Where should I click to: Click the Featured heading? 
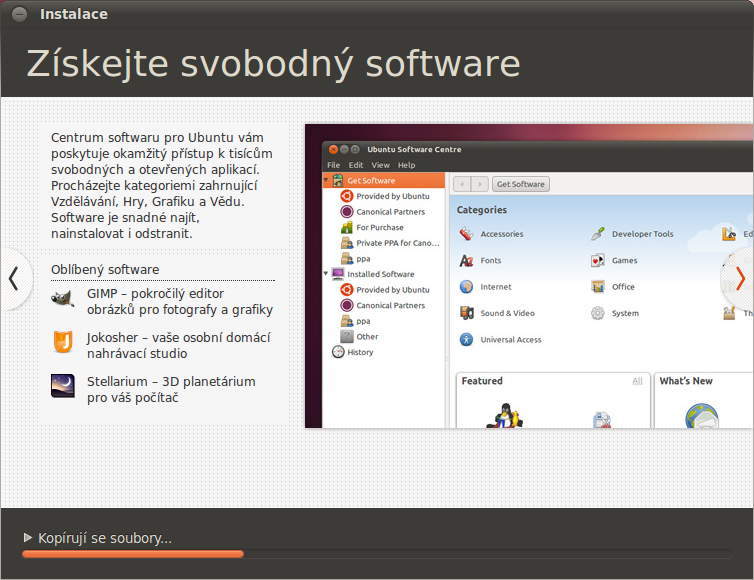[482, 381]
